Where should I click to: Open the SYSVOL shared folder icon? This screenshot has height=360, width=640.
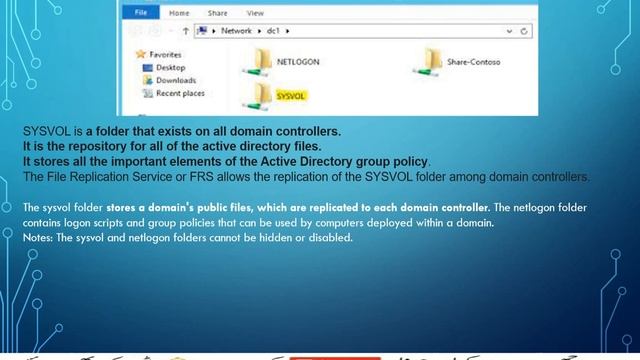click(x=258, y=96)
